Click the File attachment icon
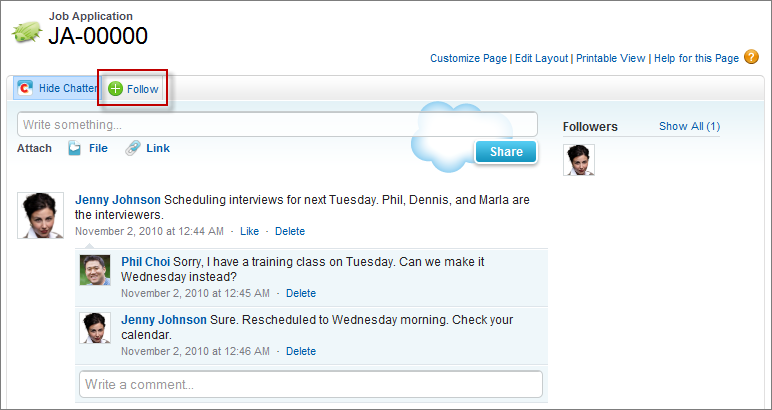This screenshot has height=410, width=772. [74, 148]
